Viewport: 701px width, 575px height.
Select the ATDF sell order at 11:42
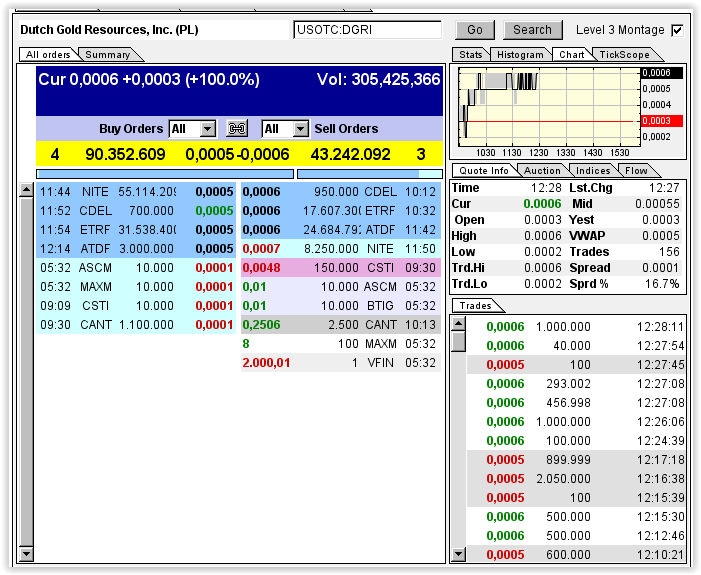[x=341, y=230]
